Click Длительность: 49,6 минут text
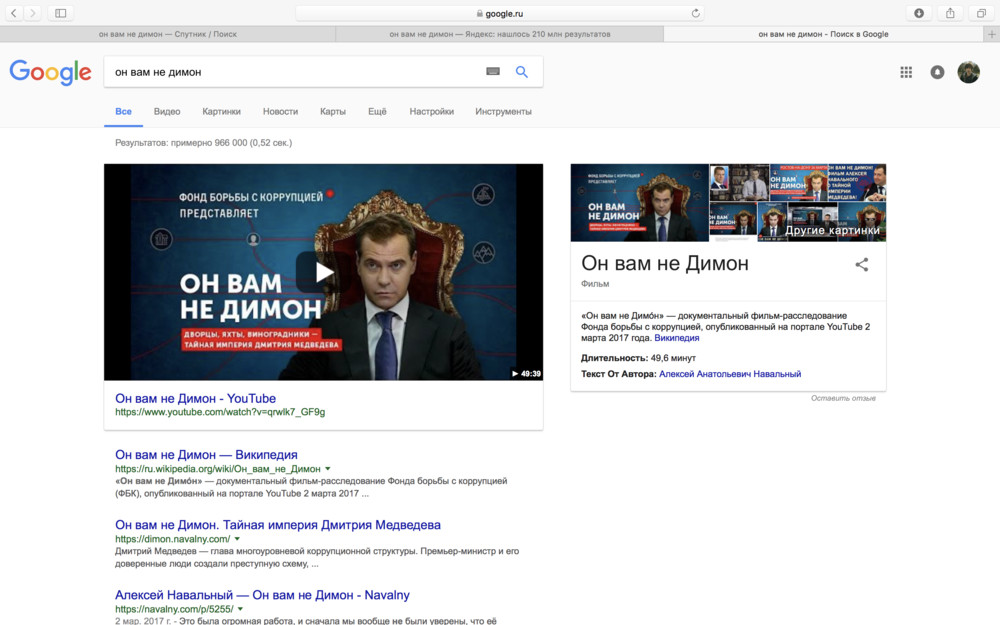 638,358
